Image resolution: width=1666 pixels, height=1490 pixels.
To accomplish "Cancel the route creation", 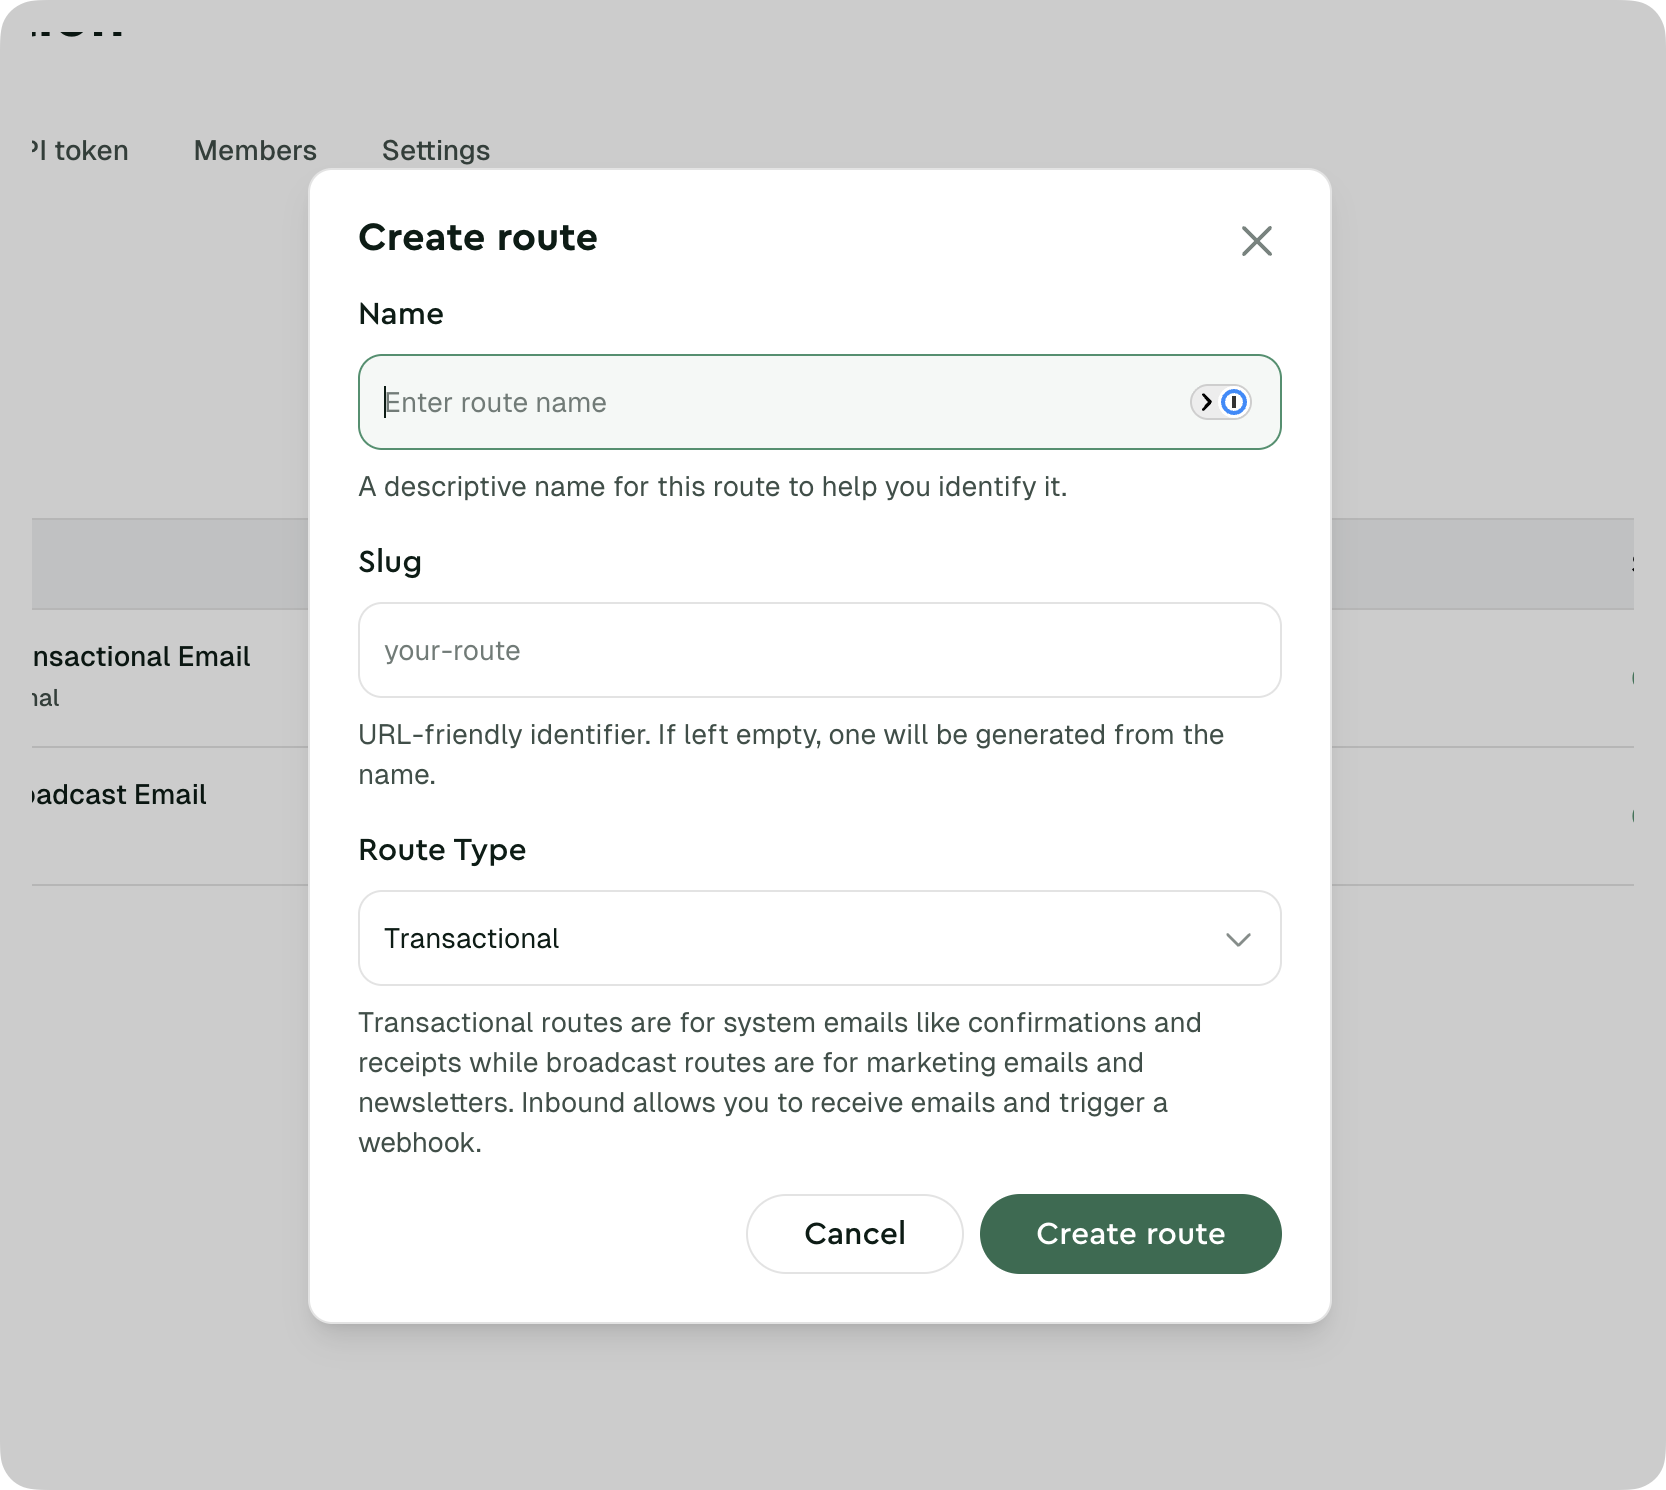I will (853, 1234).
